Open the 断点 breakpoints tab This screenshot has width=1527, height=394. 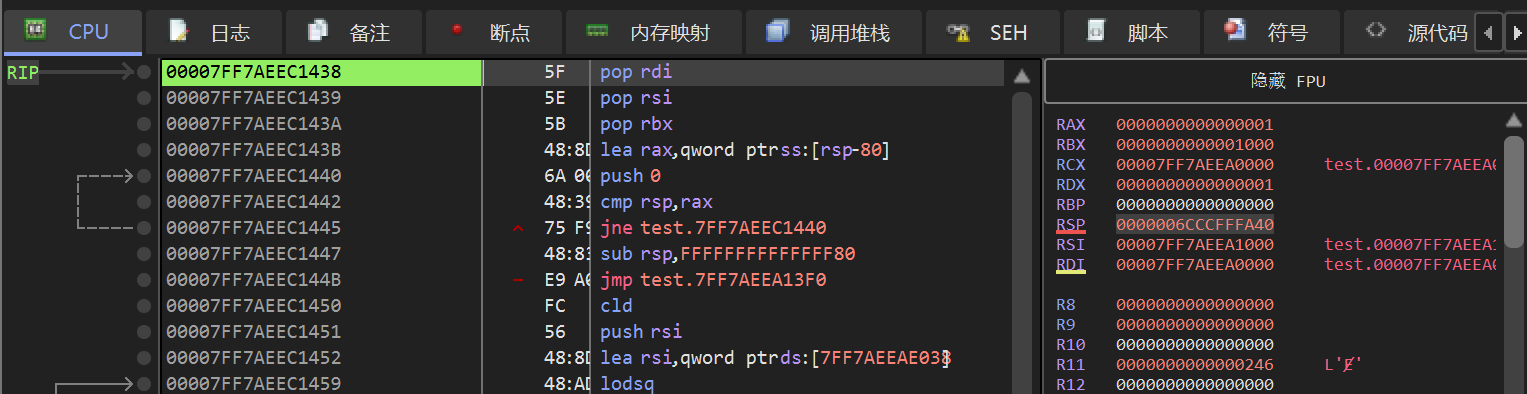coord(493,32)
